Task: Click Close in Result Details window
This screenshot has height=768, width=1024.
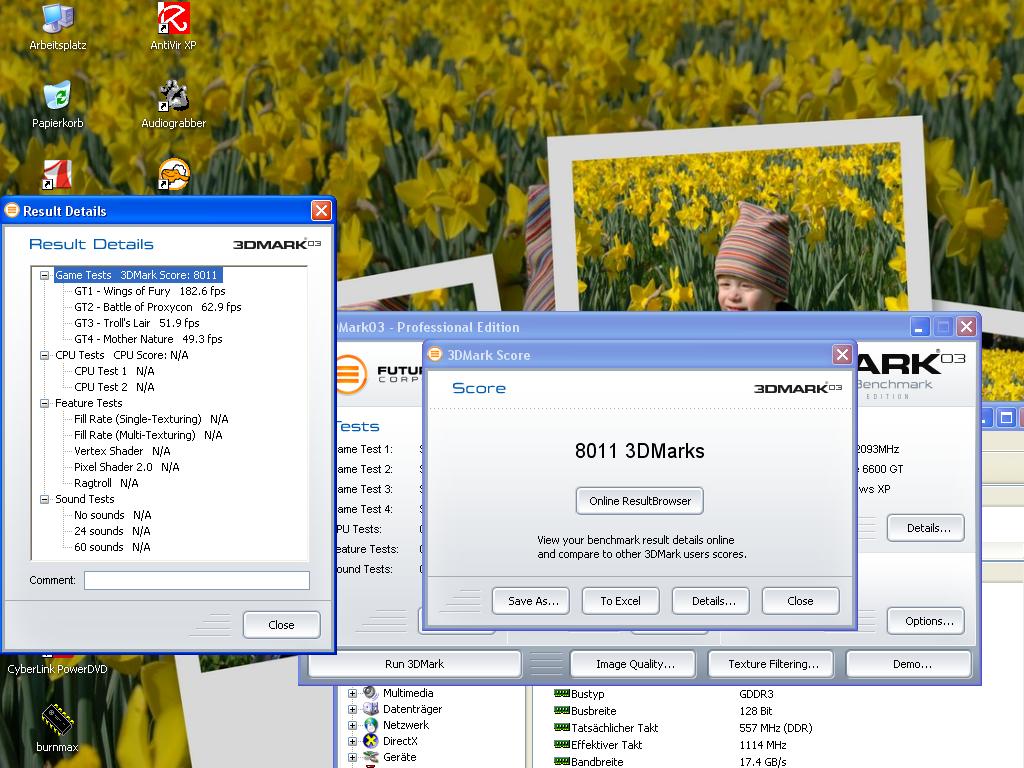Action: point(281,625)
